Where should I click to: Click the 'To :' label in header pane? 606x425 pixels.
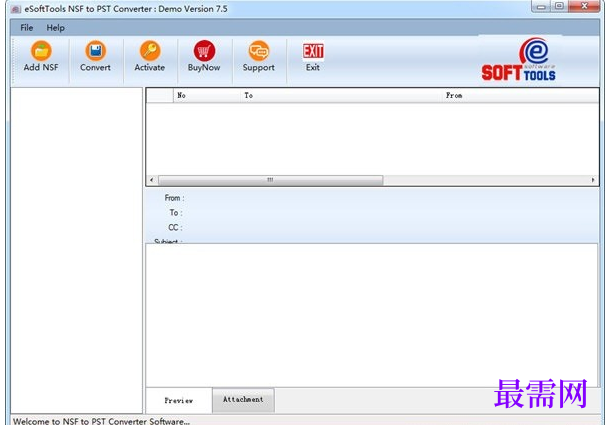tap(176, 212)
